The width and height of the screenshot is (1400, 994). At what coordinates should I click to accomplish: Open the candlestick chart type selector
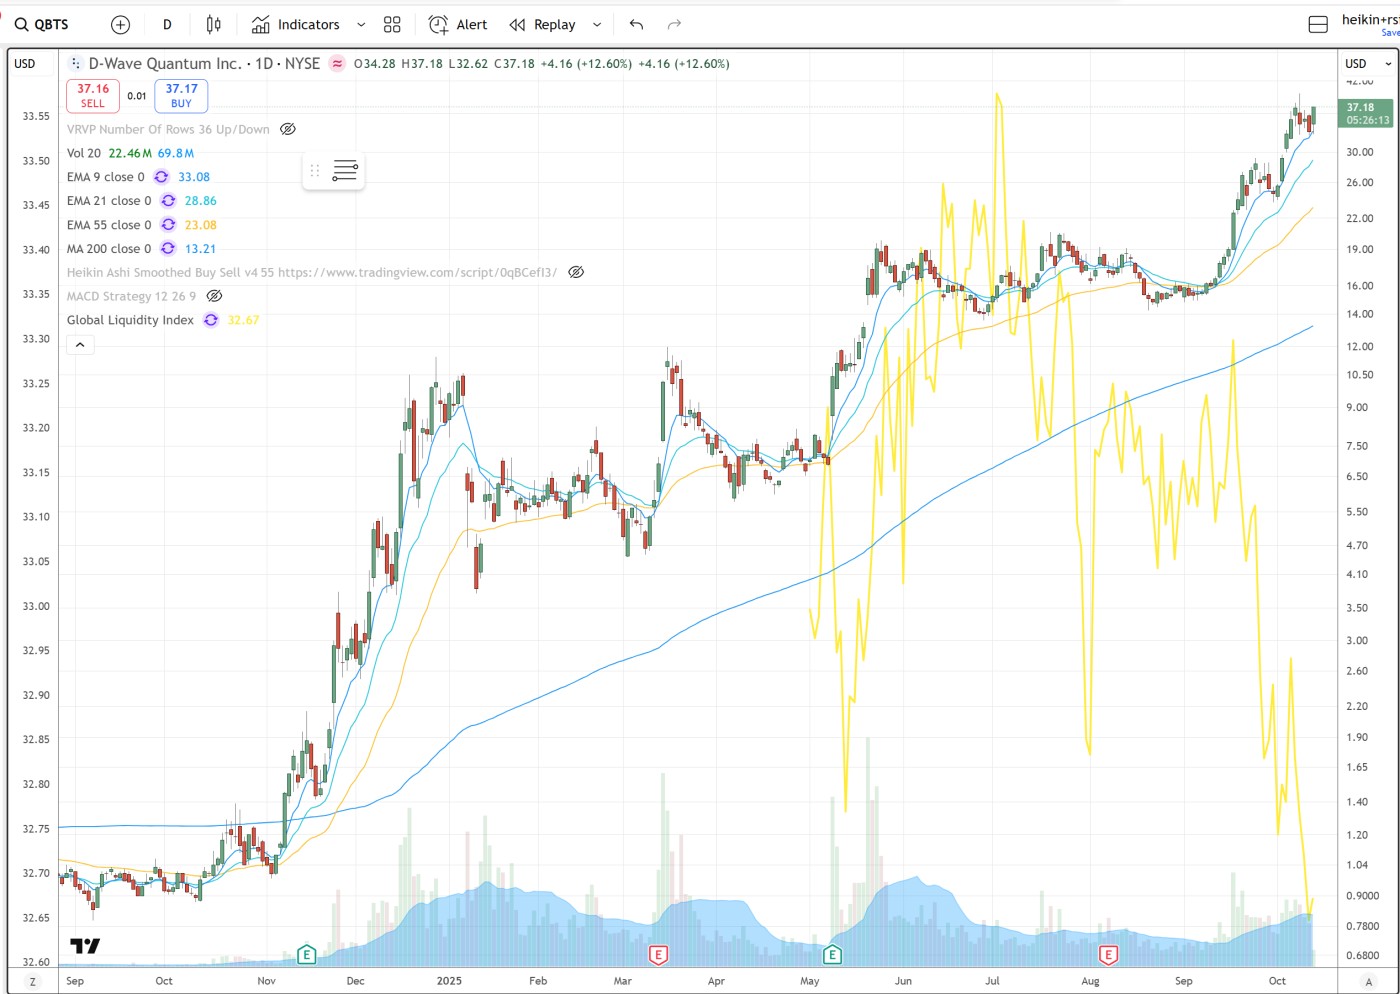click(213, 25)
